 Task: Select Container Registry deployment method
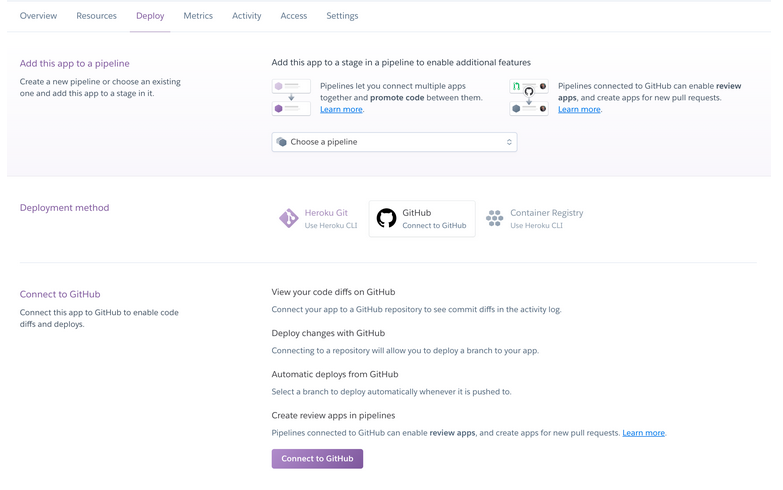click(534, 218)
